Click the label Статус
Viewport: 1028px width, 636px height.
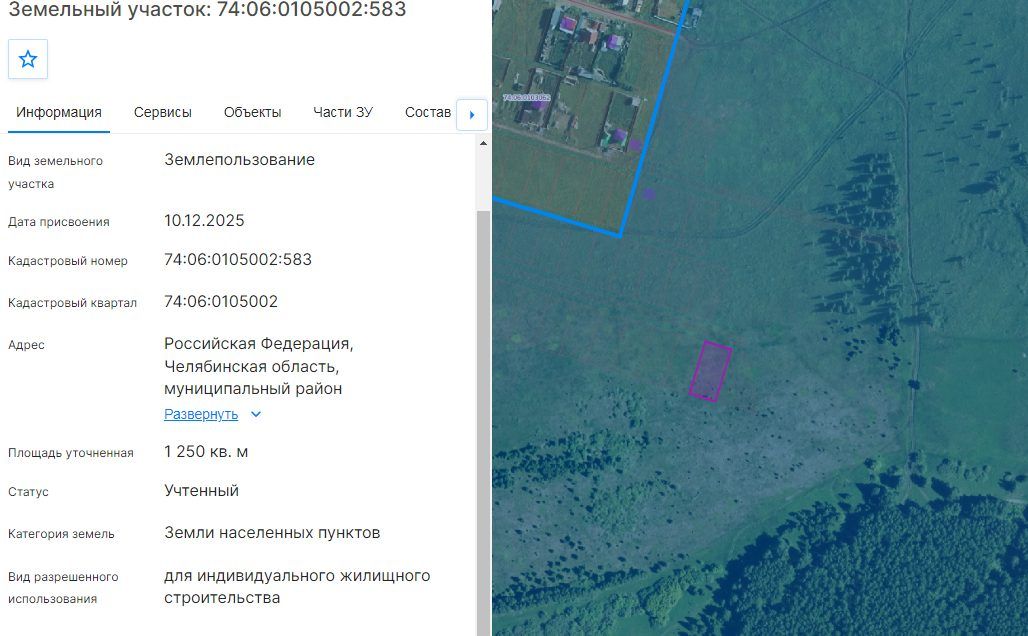click(28, 492)
